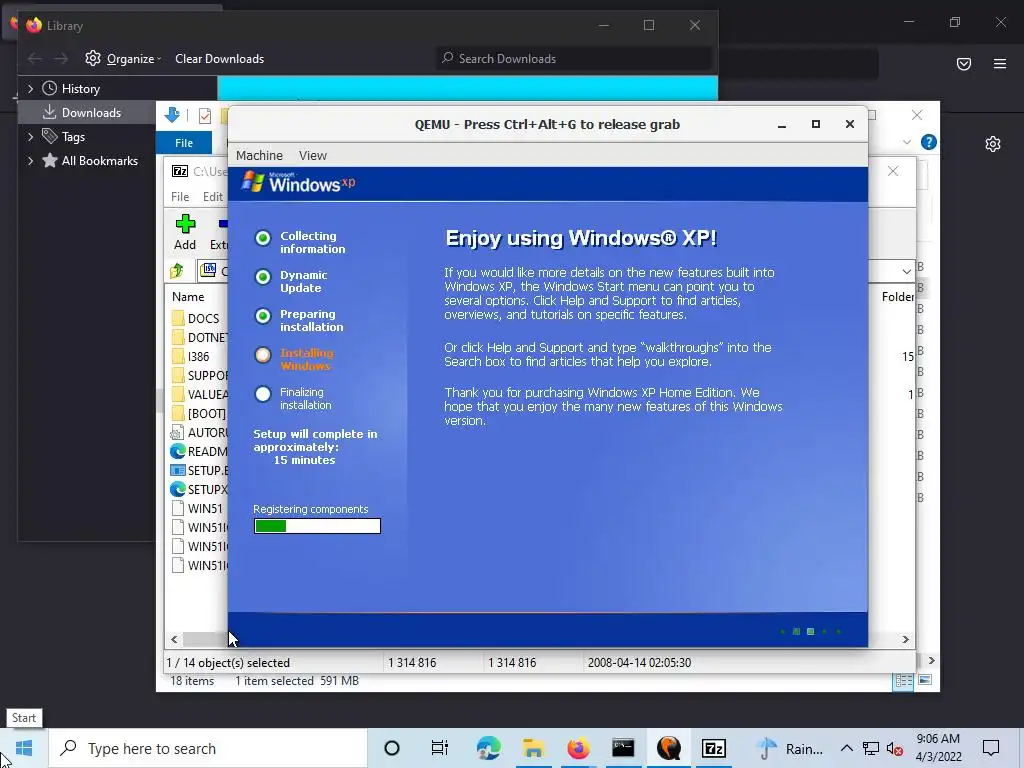Open File Explorer from taskbar
The image size is (1024, 768).
pos(534,748)
